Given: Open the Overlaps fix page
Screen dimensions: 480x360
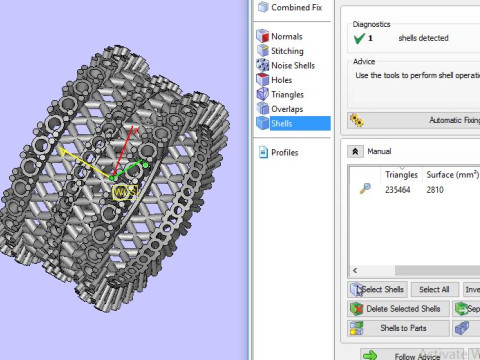Looking at the screenshot, I should coord(287,109).
